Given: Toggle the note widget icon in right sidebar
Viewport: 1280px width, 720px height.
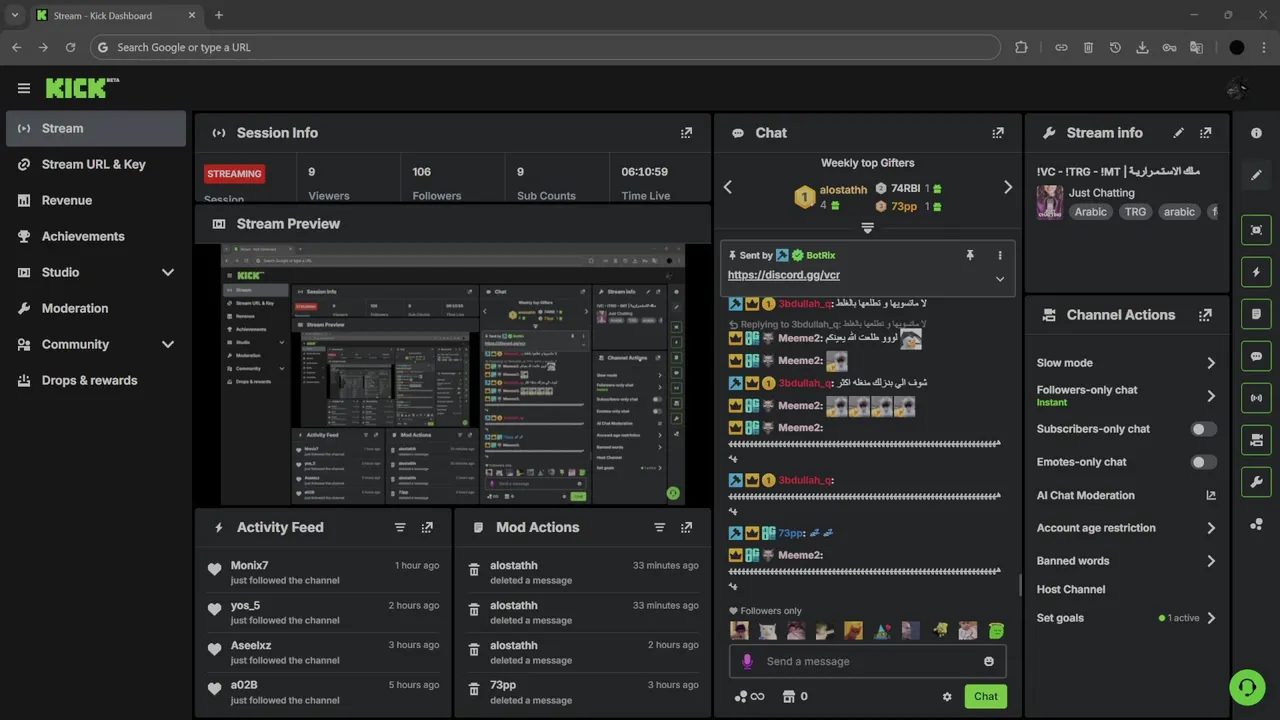Looking at the screenshot, I should pos(1257,314).
